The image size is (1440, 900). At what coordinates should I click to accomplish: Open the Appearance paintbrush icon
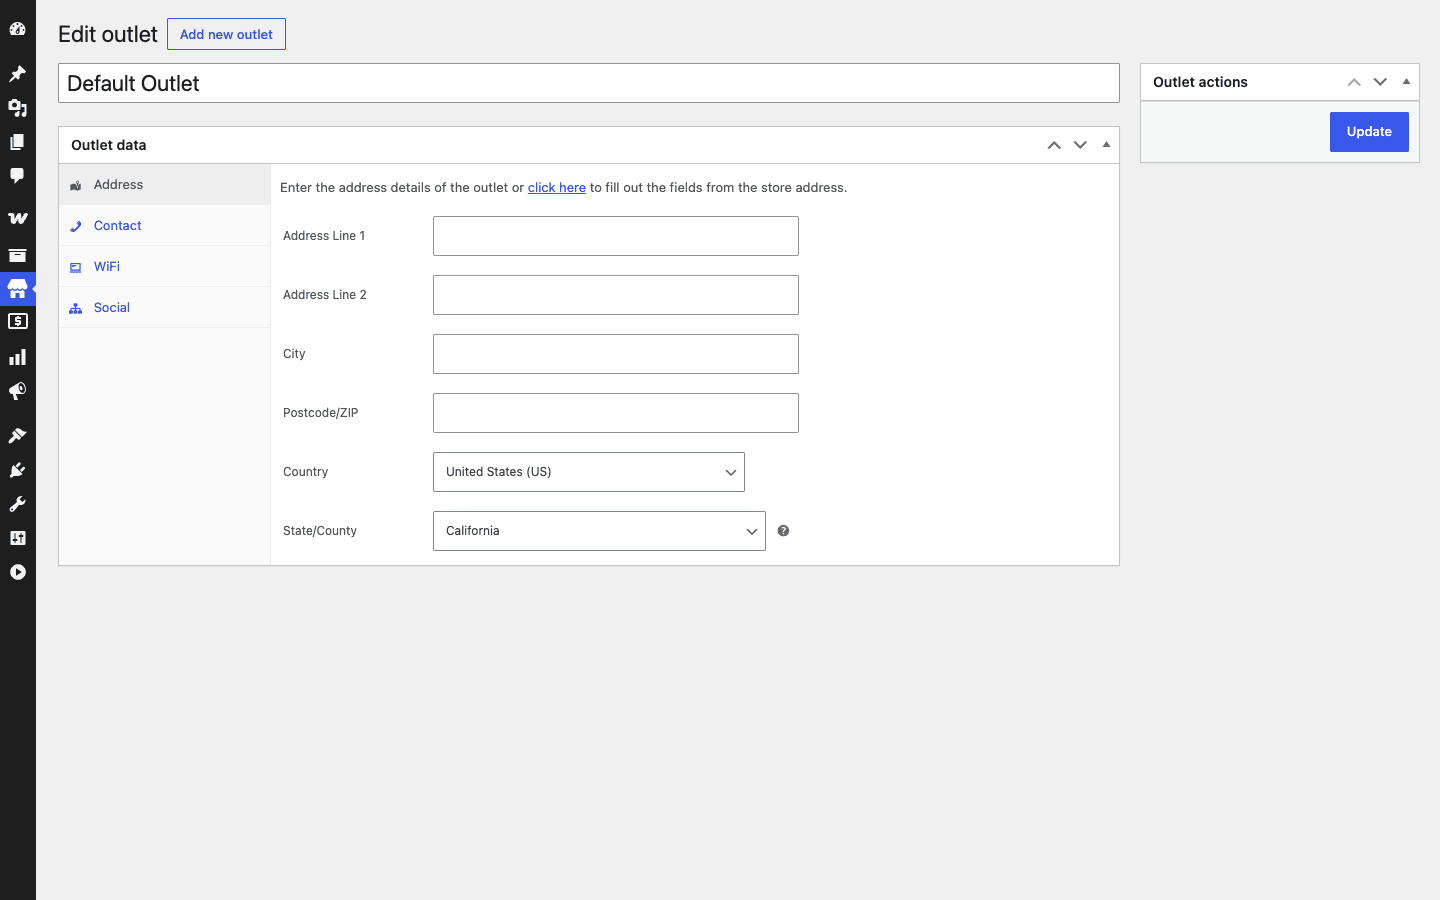click(17, 436)
